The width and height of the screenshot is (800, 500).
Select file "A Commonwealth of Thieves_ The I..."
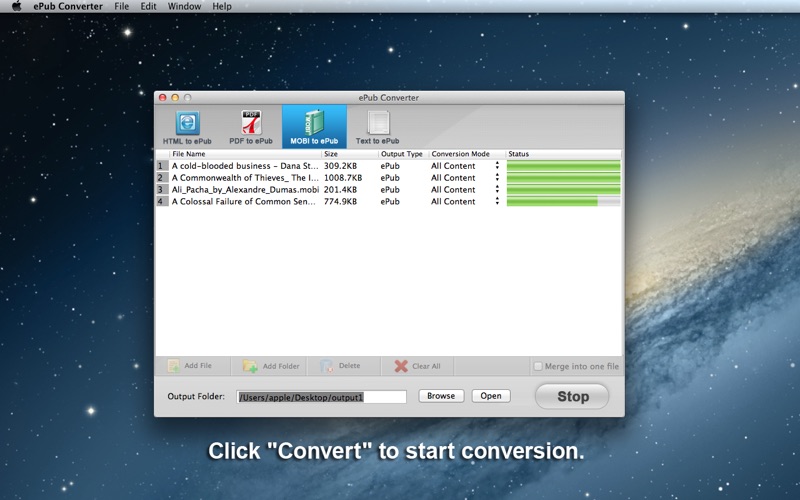coord(245,178)
